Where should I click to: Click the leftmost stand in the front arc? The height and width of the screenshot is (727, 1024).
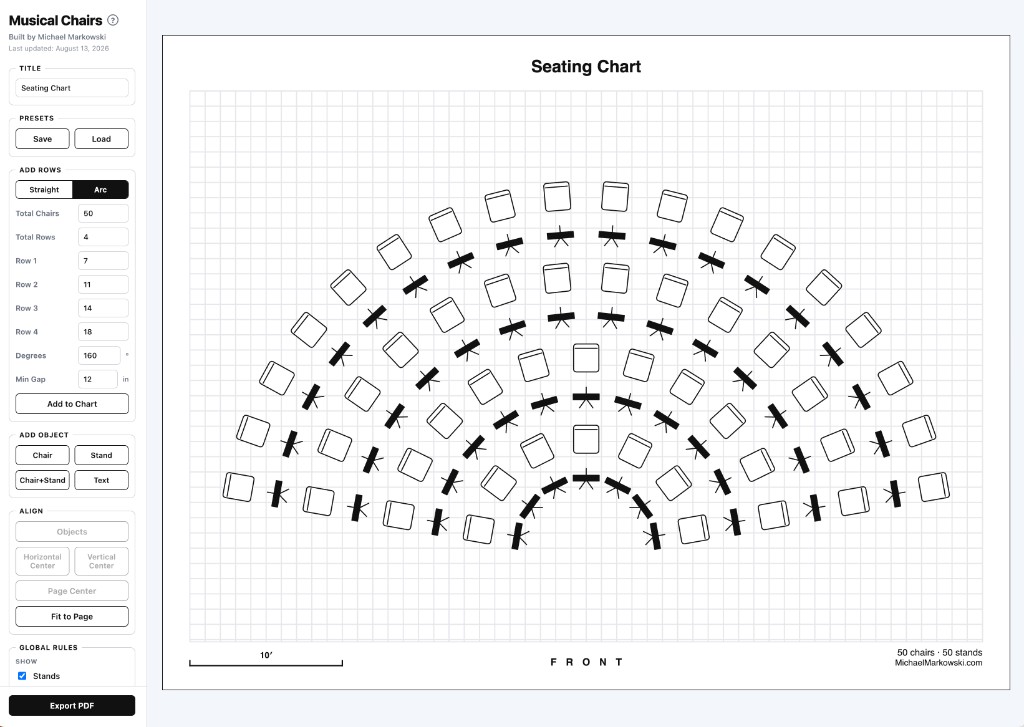pyautogui.click(x=519, y=536)
